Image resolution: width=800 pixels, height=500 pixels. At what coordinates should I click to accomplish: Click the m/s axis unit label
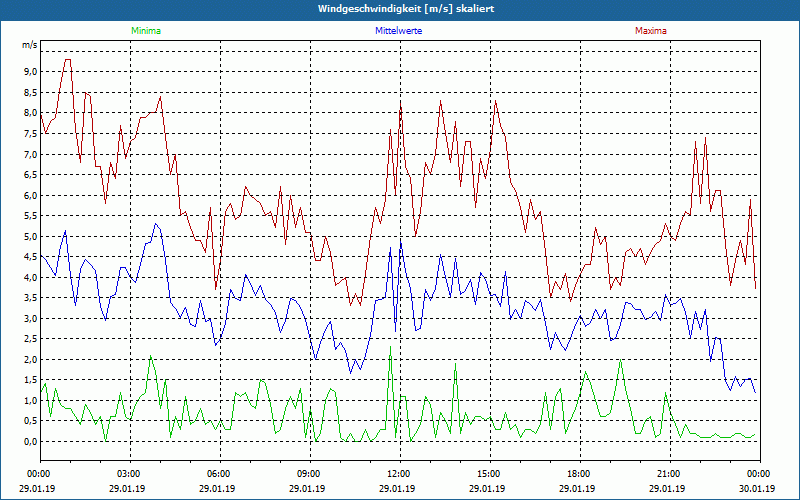click(x=30, y=45)
